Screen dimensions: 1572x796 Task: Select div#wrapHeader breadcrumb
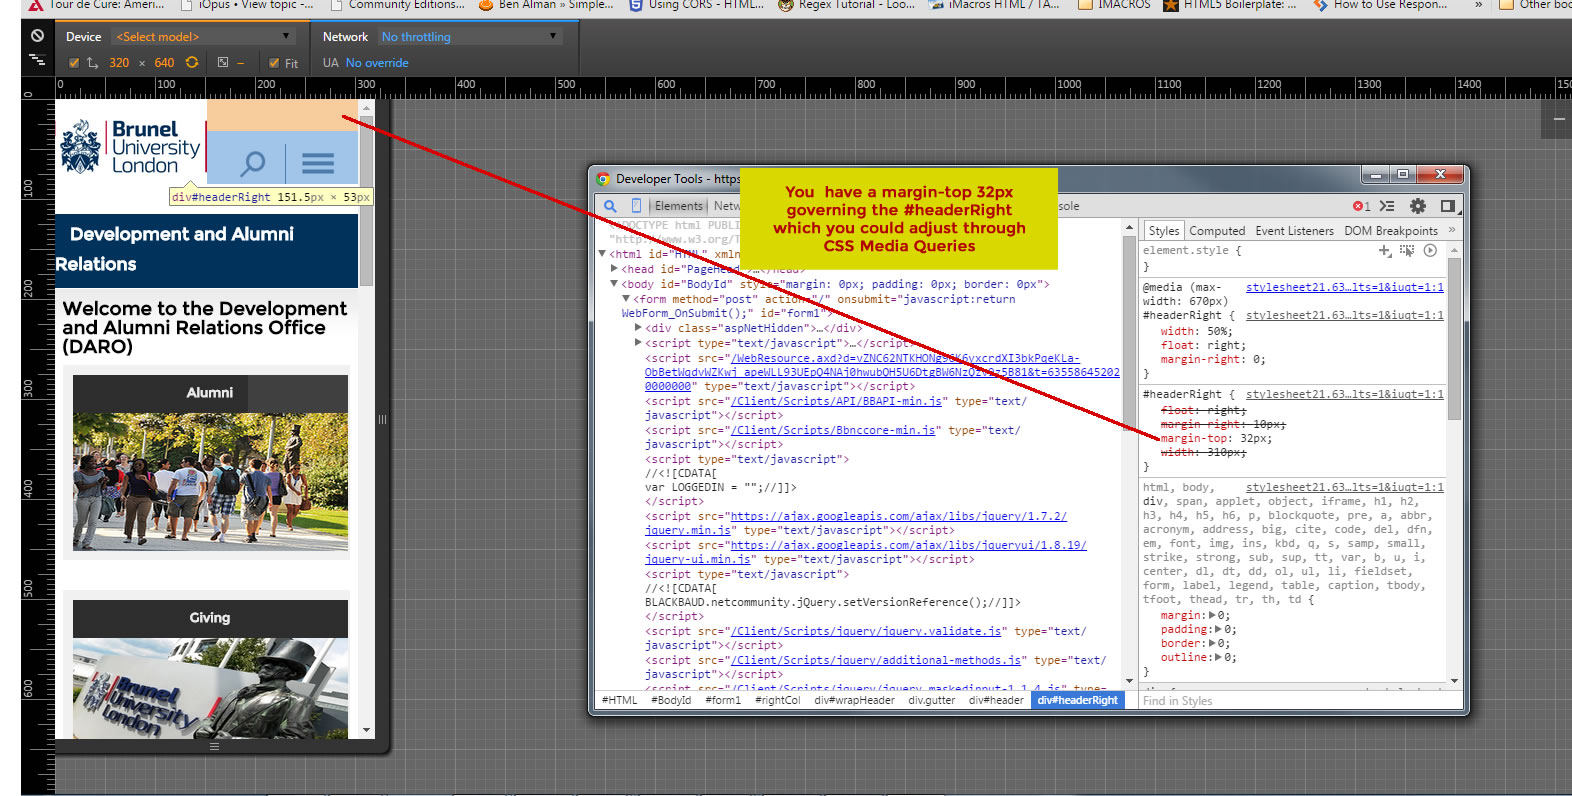[x=854, y=700]
